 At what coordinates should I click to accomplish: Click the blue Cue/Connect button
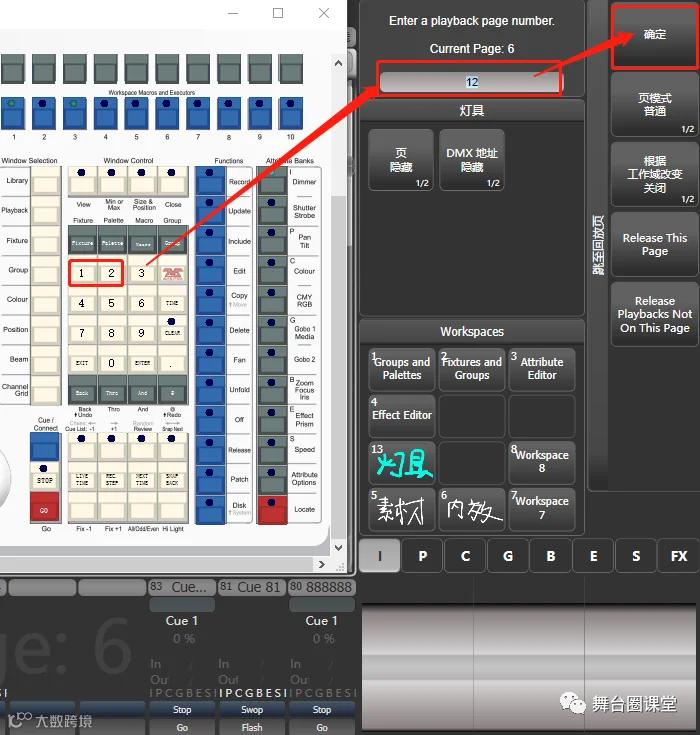point(45,447)
